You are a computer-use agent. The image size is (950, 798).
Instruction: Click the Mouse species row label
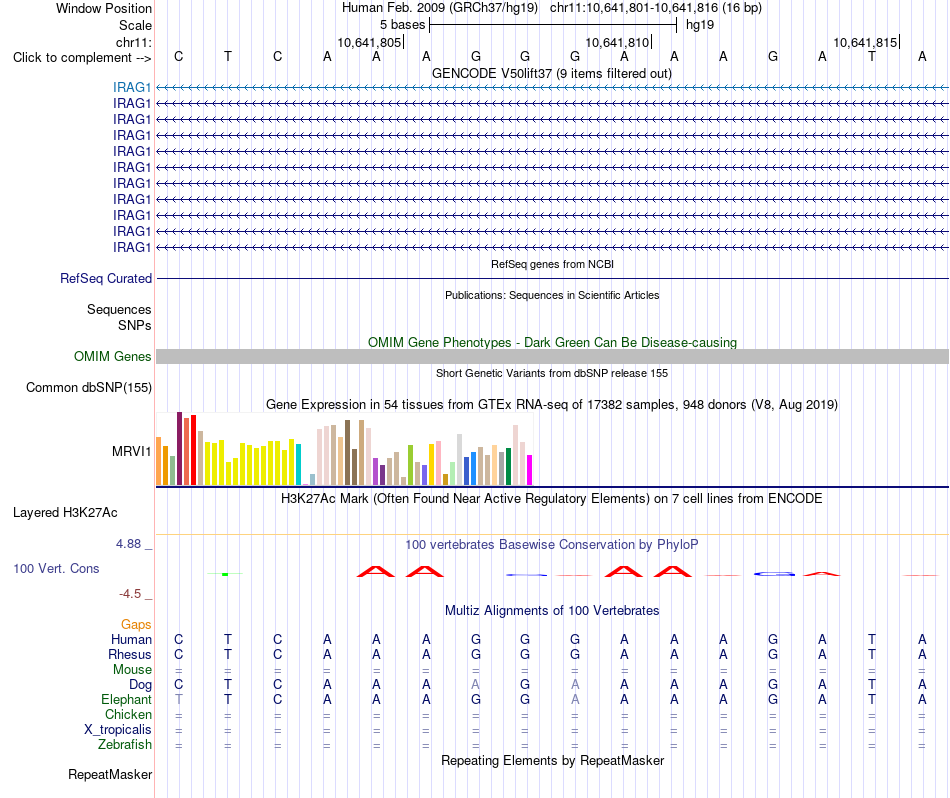132,670
